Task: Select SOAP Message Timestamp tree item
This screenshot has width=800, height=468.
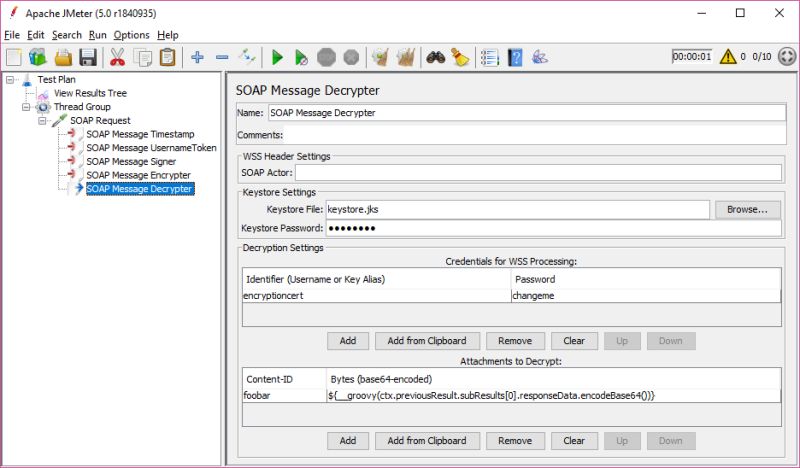Action: click(x=140, y=134)
